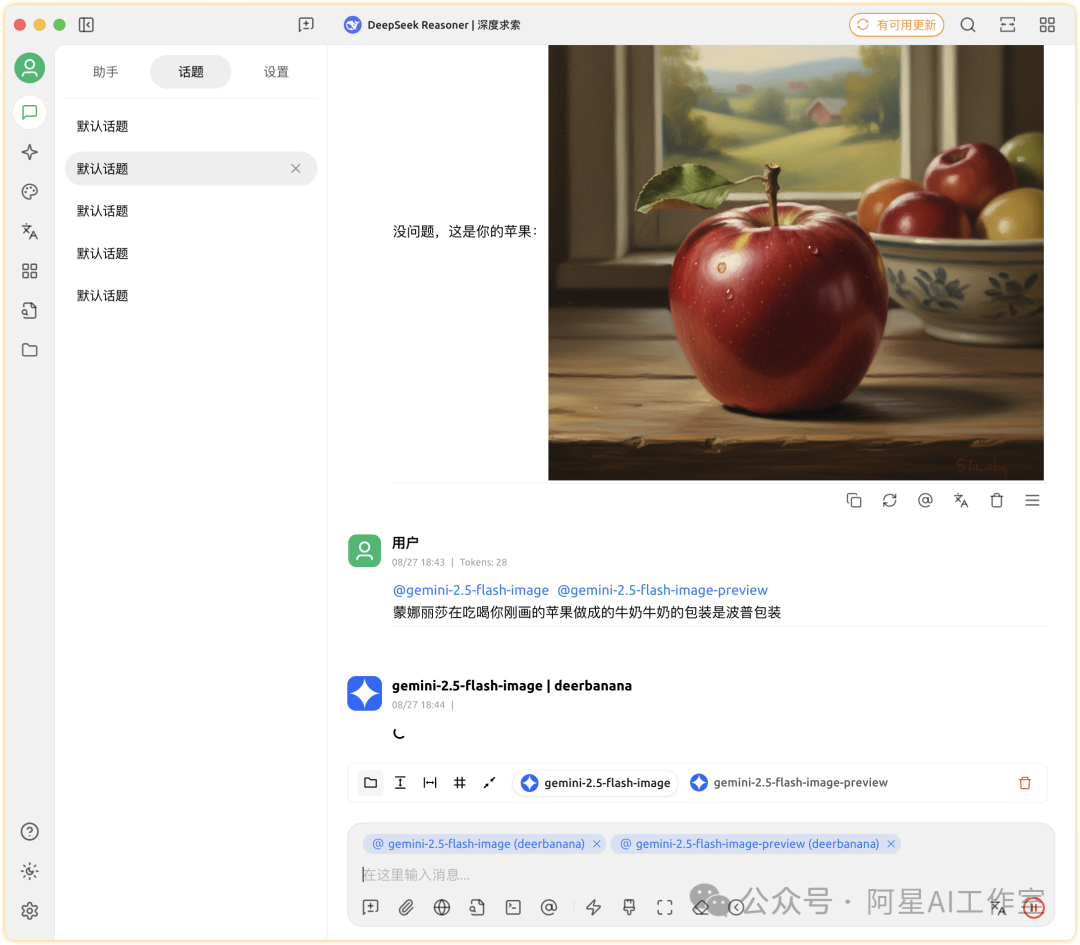The width and height of the screenshot is (1080, 945).
Task: Open the search icon in title bar
Action: click(x=968, y=25)
